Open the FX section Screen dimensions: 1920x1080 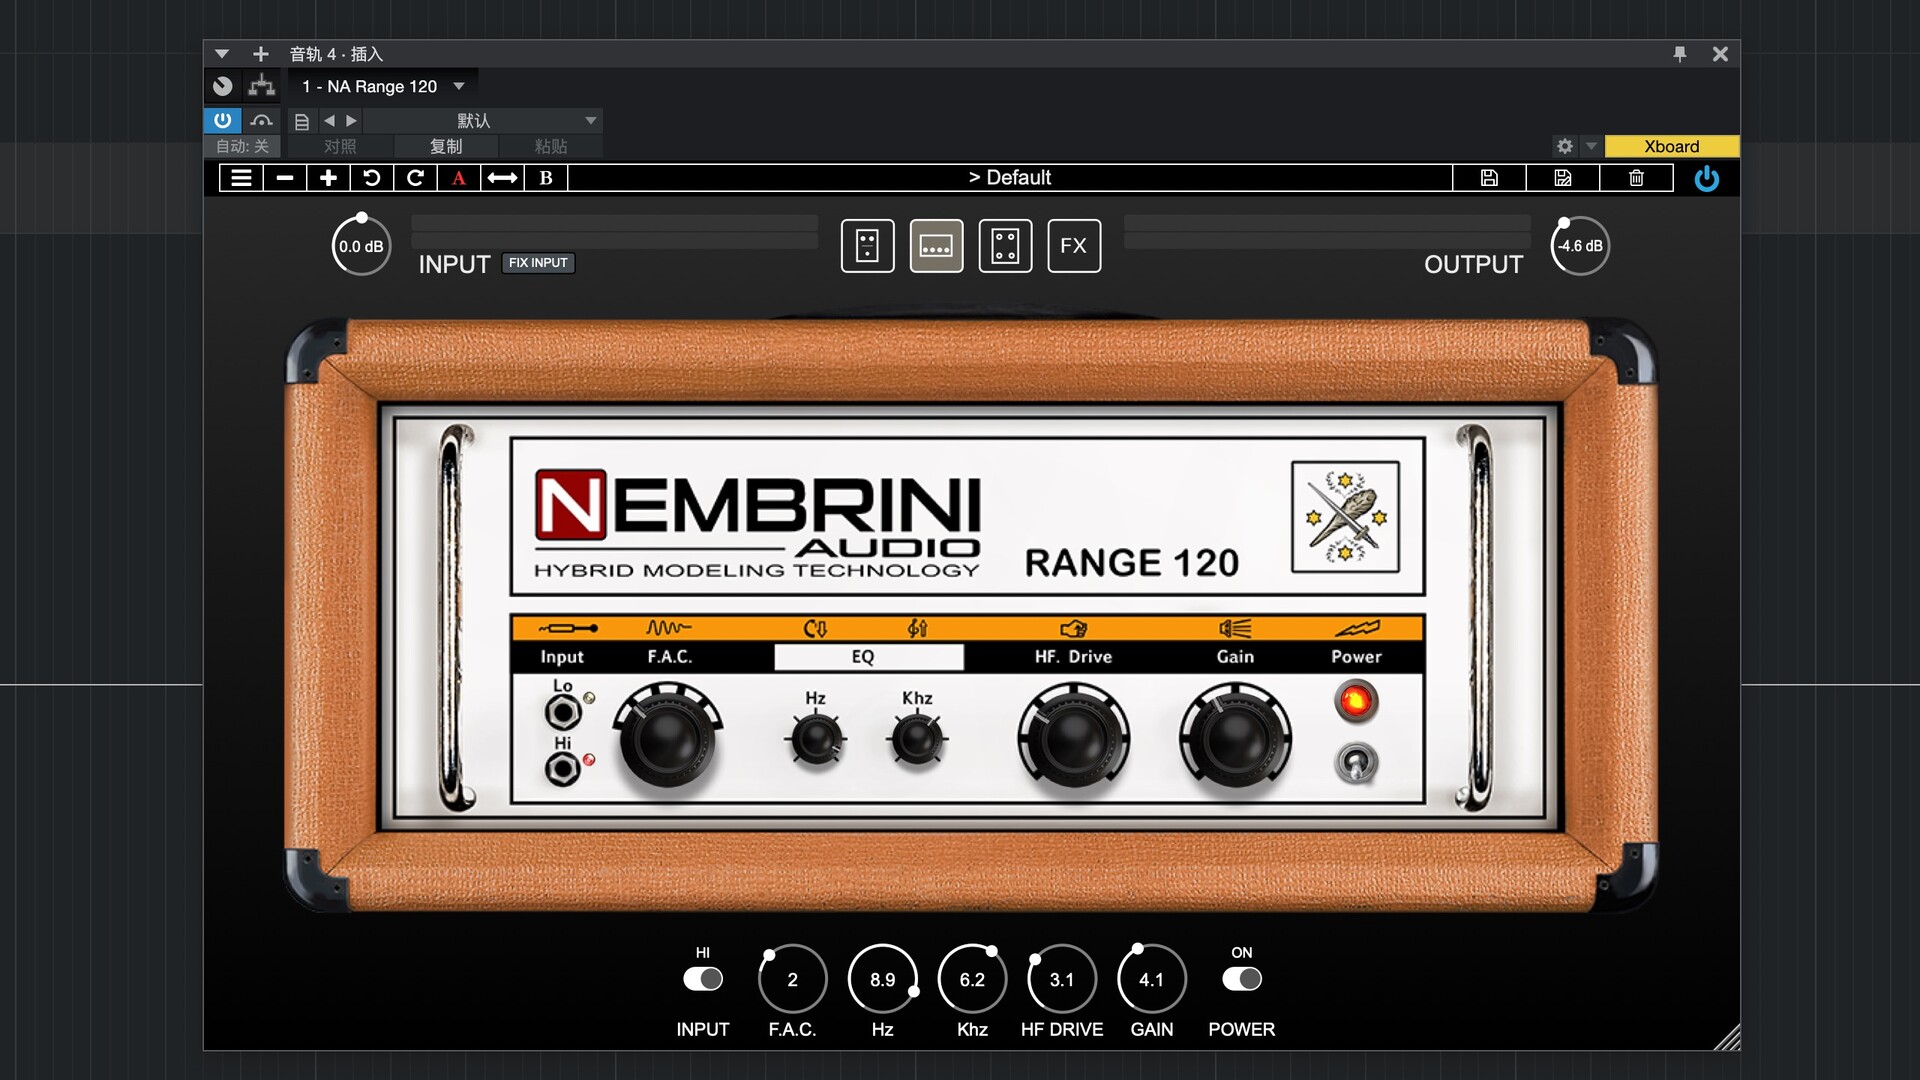[1074, 246]
